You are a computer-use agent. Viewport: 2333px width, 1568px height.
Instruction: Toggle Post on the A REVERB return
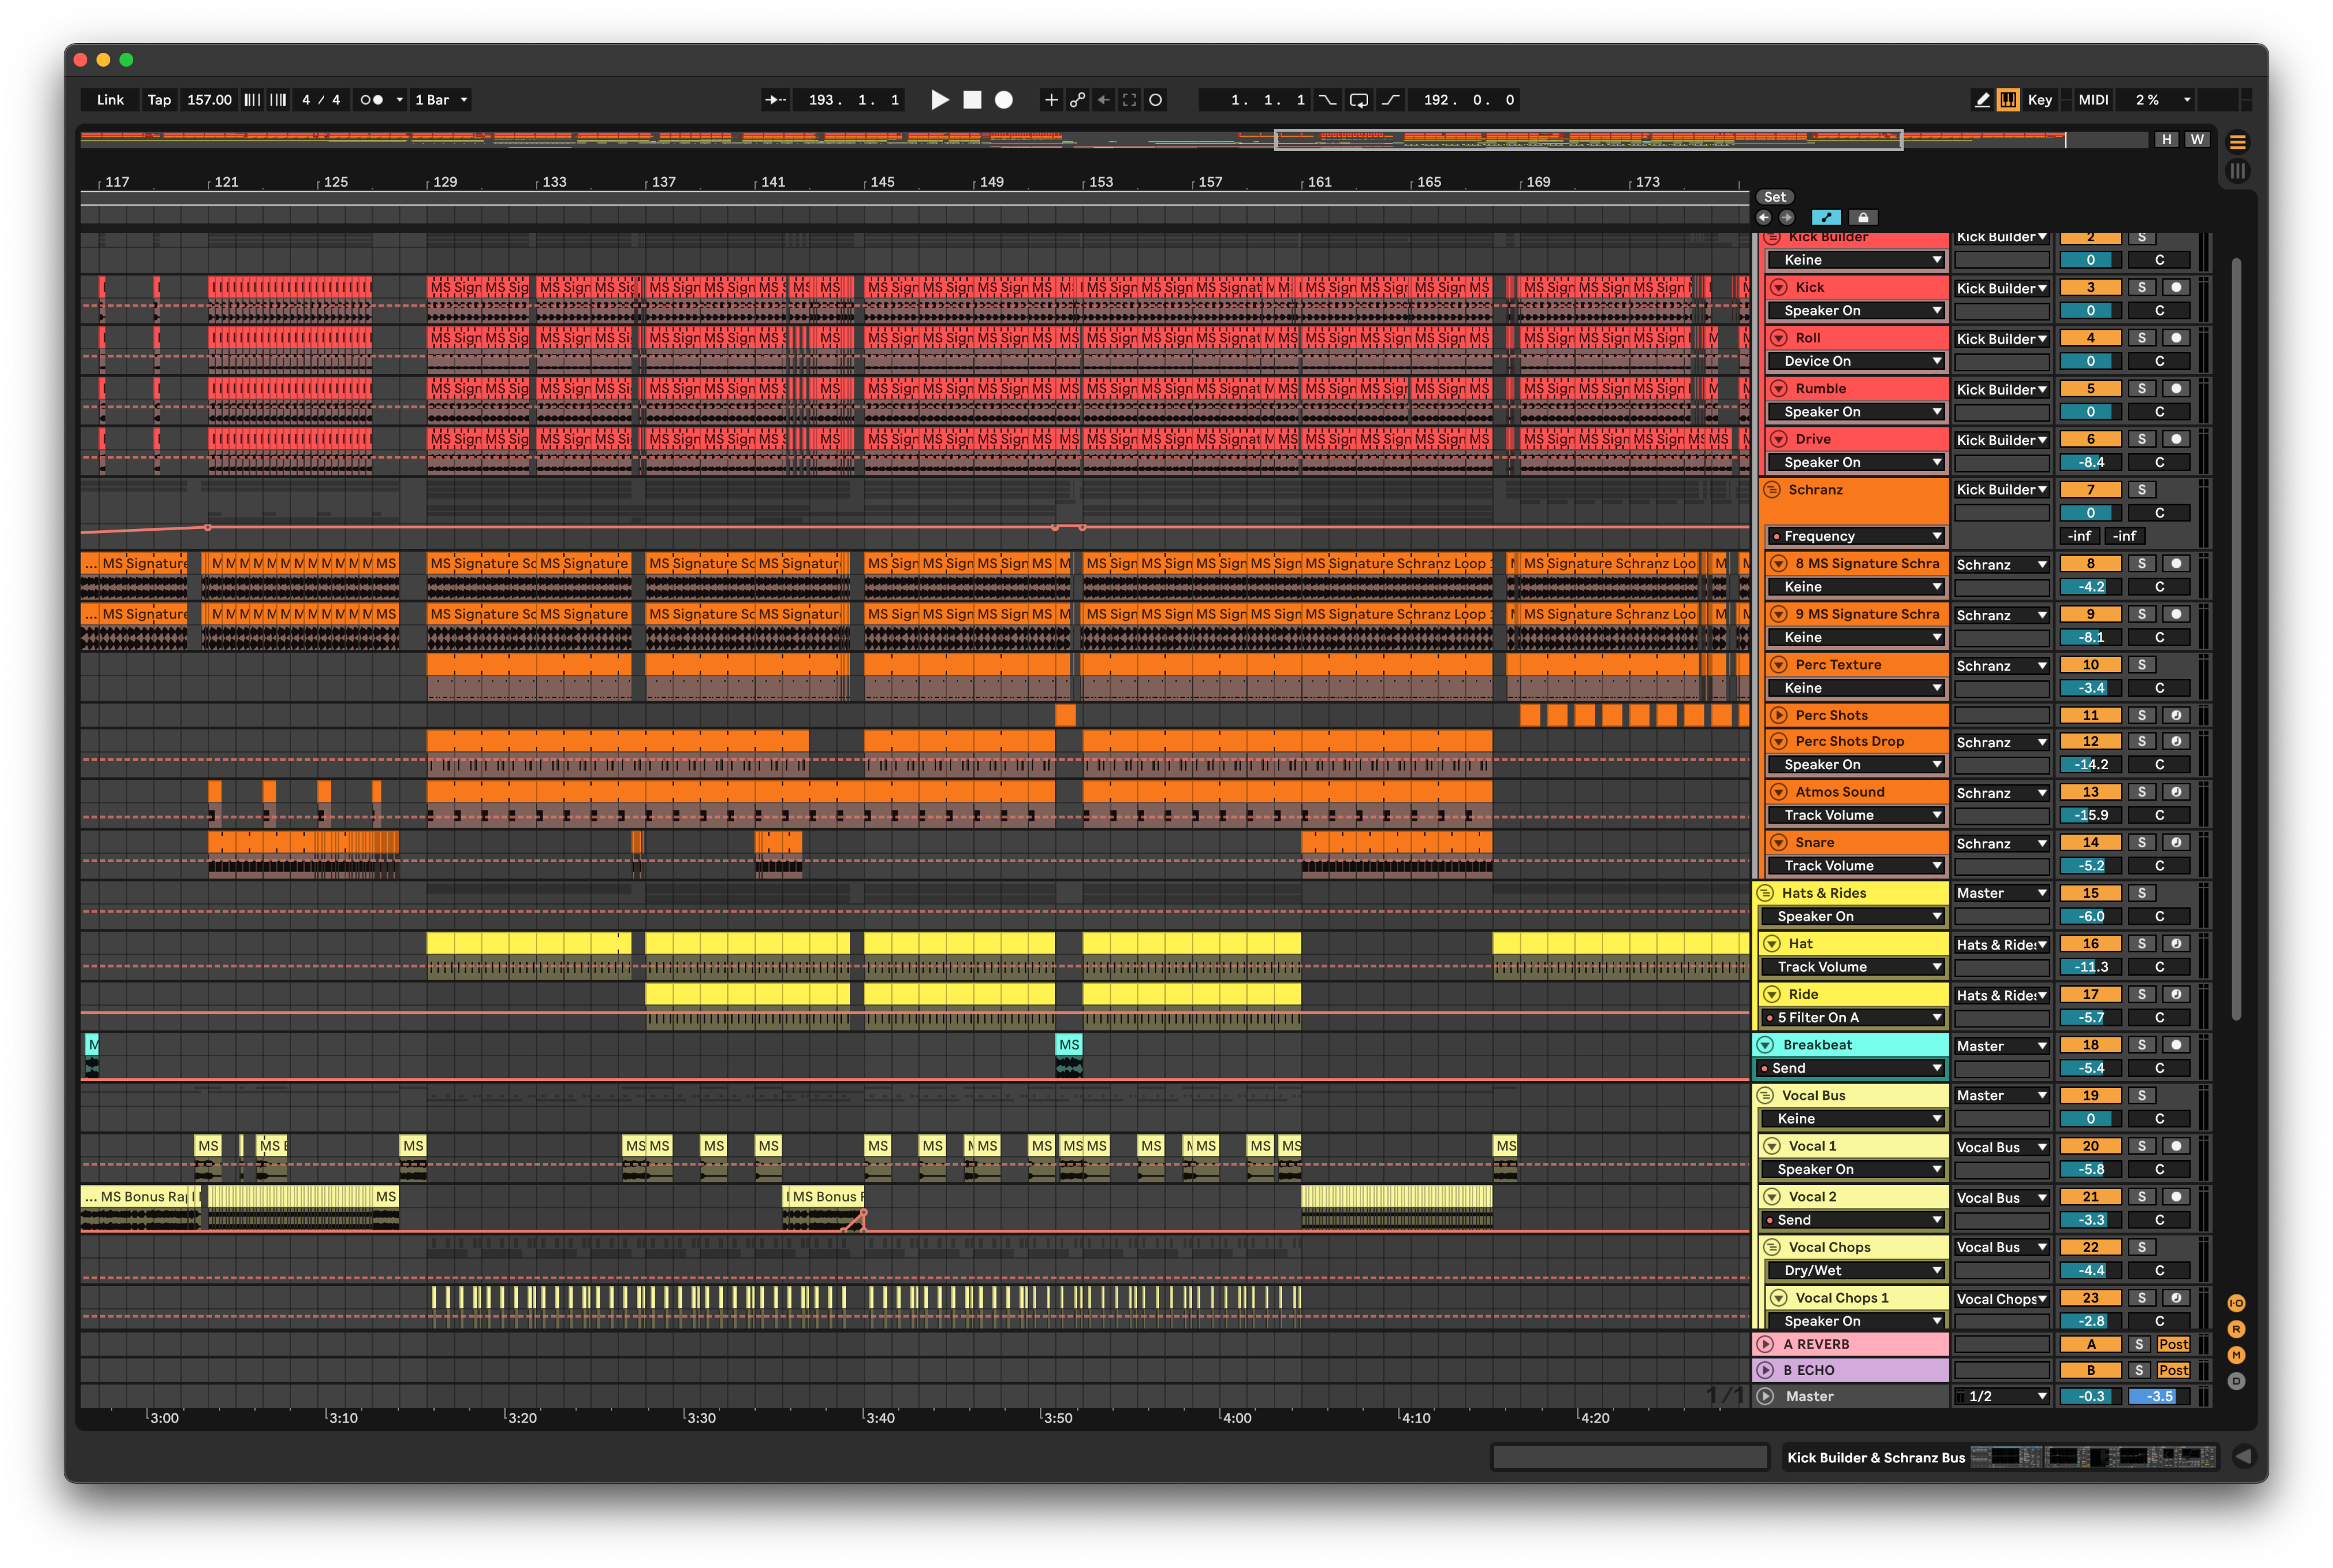[x=2173, y=1345]
